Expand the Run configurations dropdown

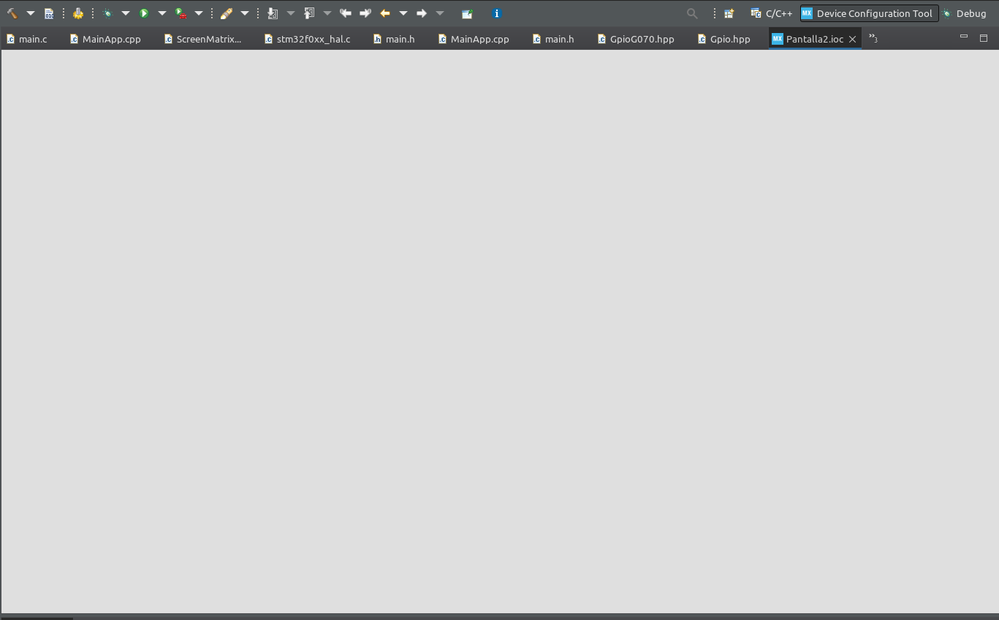click(x=162, y=13)
